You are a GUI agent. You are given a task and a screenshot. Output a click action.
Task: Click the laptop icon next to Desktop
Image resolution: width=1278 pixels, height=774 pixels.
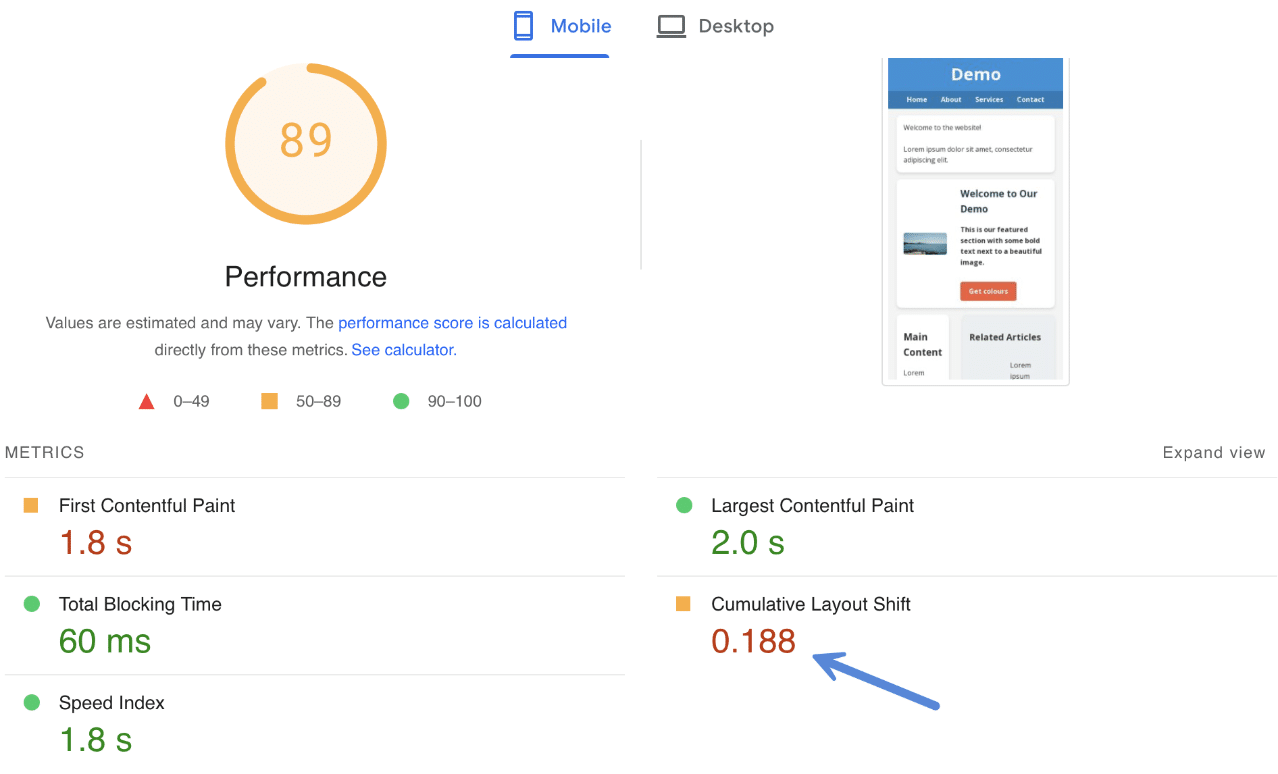tap(671, 25)
